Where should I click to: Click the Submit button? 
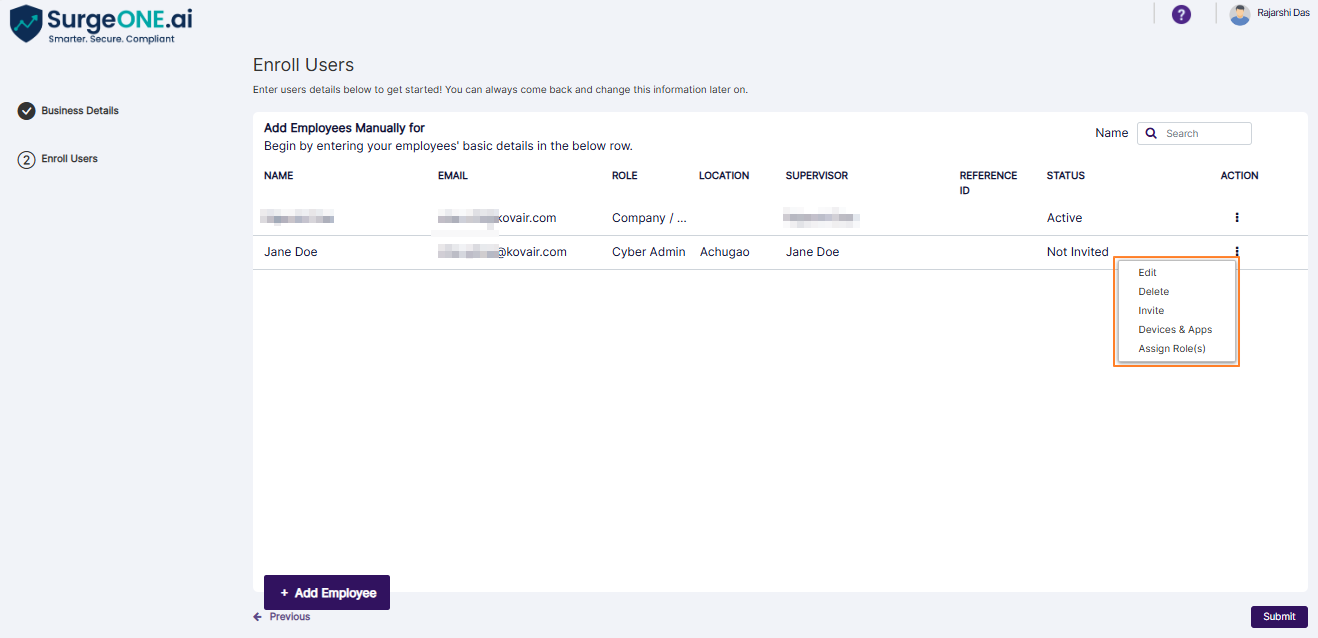[1279, 616]
